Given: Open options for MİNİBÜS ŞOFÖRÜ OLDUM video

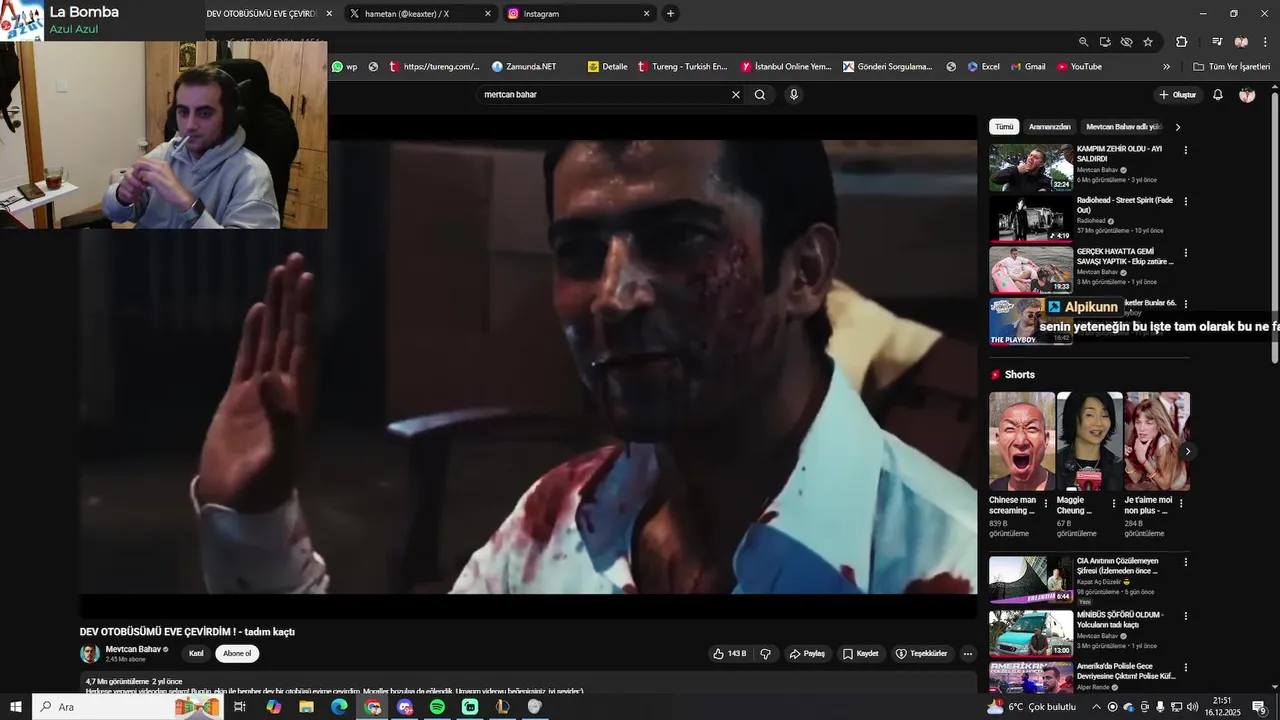Looking at the screenshot, I should 1186,616.
